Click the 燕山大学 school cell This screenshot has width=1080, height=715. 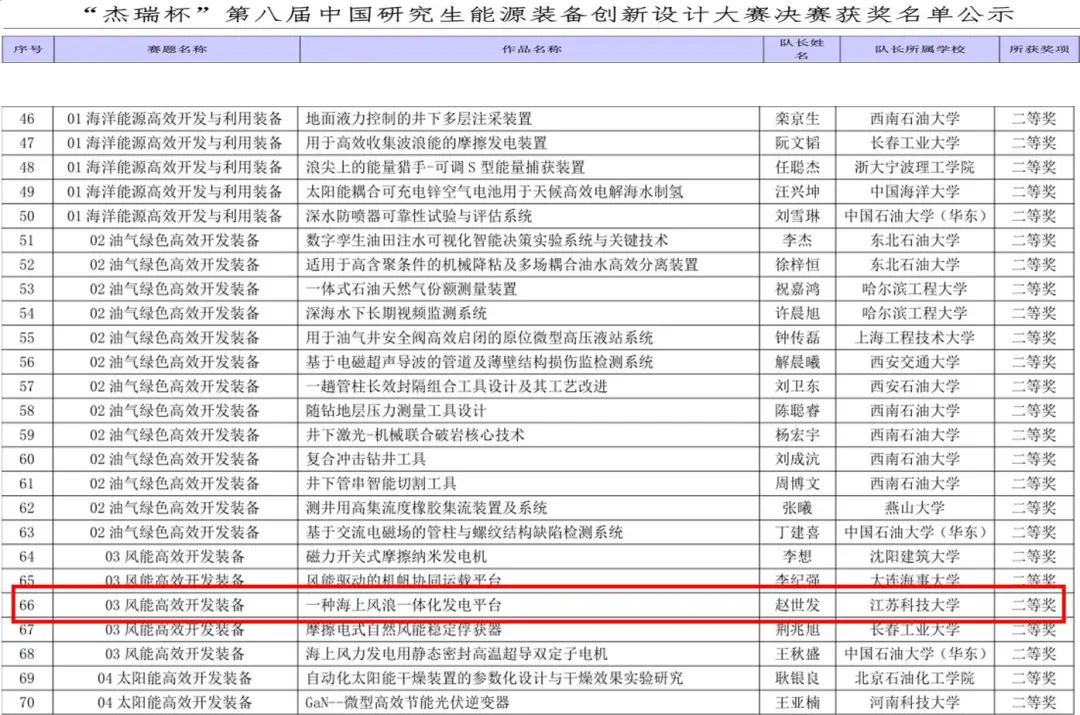point(915,508)
